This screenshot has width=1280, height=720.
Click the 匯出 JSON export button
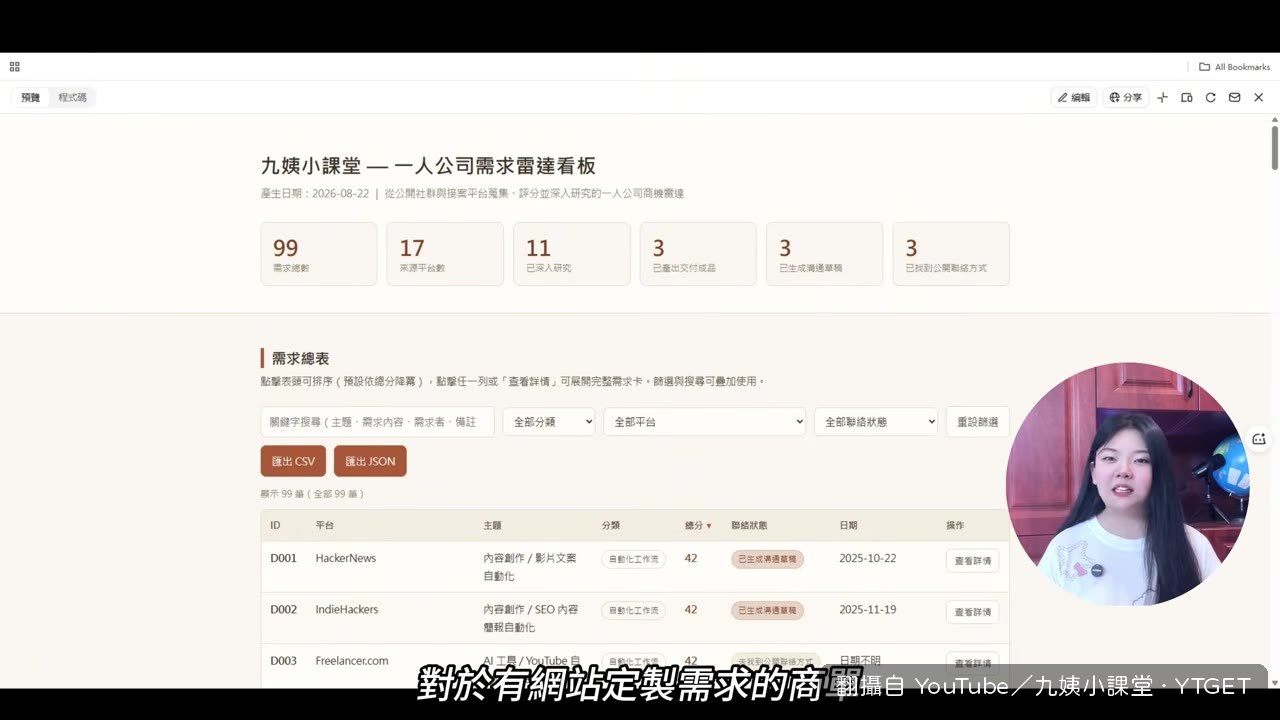click(x=370, y=461)
